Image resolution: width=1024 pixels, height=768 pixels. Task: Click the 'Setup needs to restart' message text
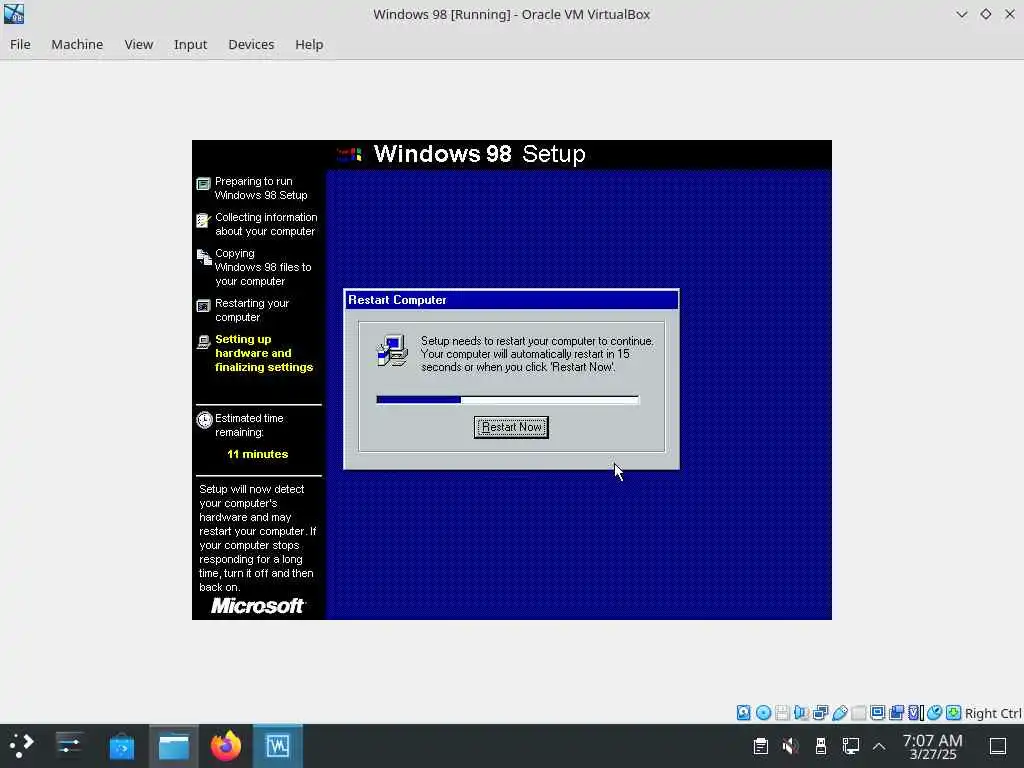tap(537, 354)
